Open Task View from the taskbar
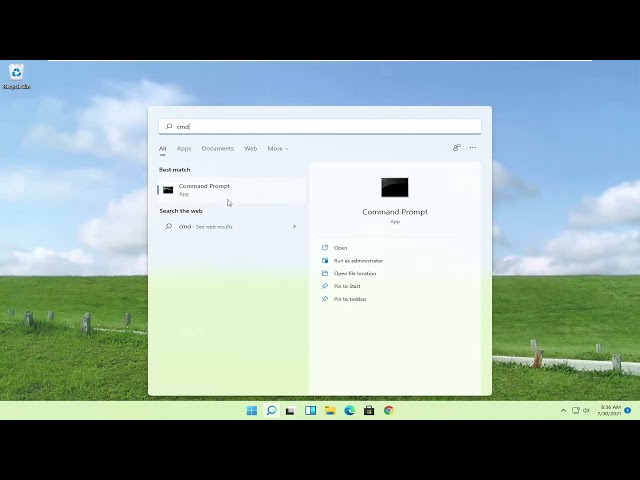This screenshot has width=640, height=480. tap(290, 411)
